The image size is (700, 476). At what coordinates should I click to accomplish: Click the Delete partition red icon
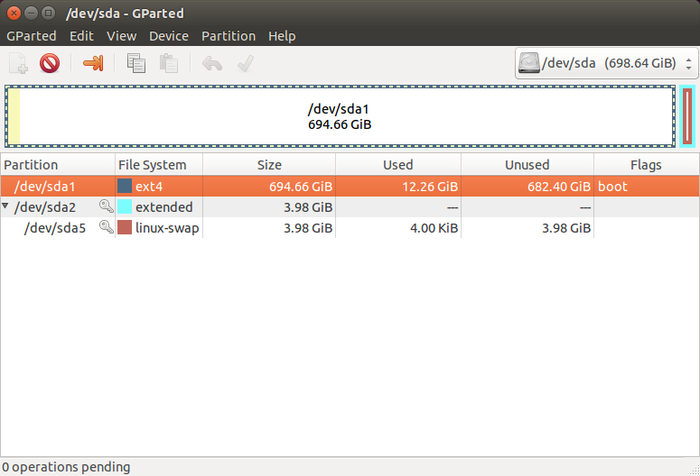coord(49,64)
